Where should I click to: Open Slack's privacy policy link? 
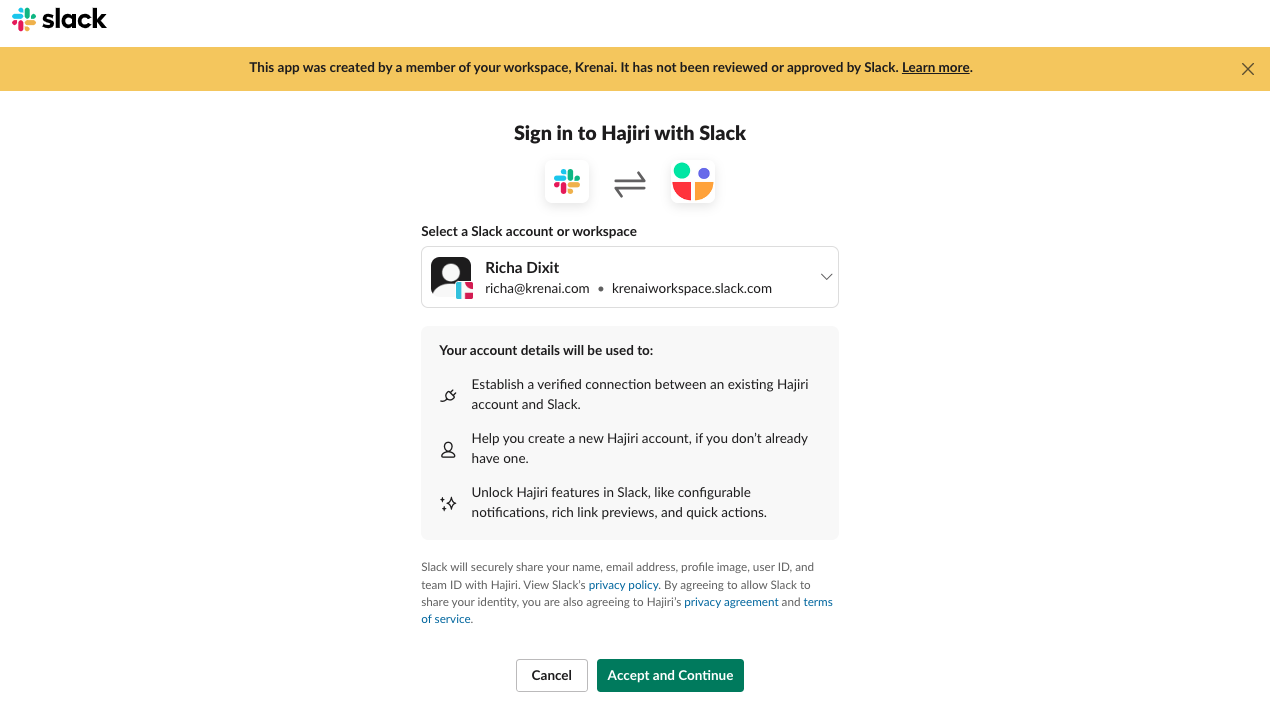point(623,585)
